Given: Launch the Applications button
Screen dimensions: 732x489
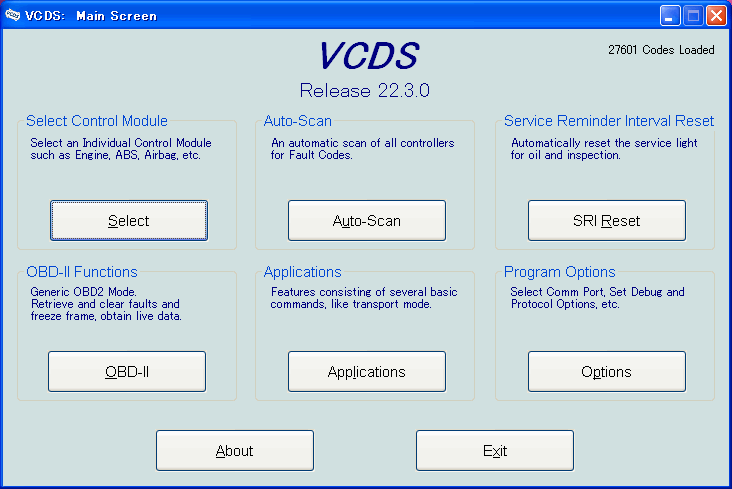Looking at the screenshot, I should (x=367, y=371).
